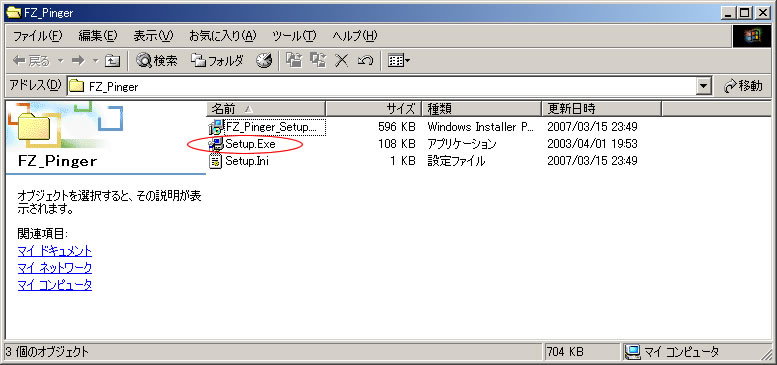Screen dimensions: 777x365
Task: Click the Windows flag logo throbber
Action: pos(752,36)
